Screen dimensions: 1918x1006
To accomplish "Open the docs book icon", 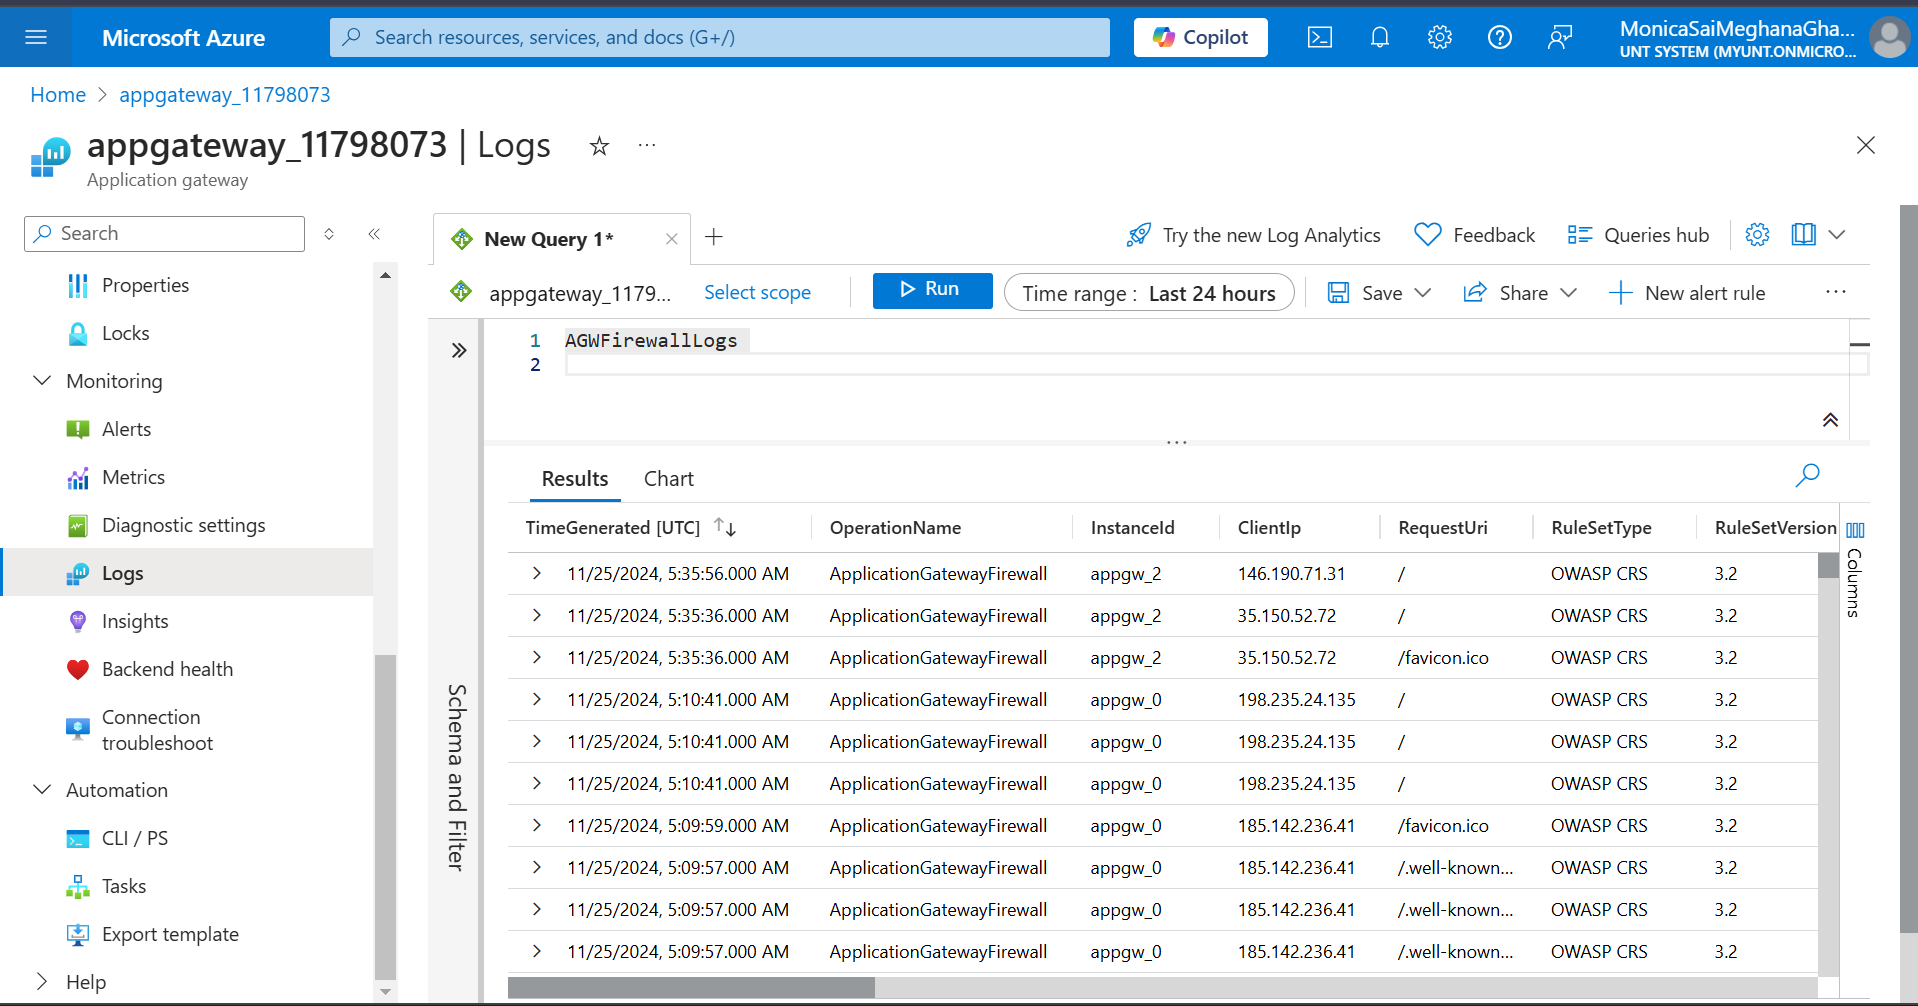I will coord(1804,235).
